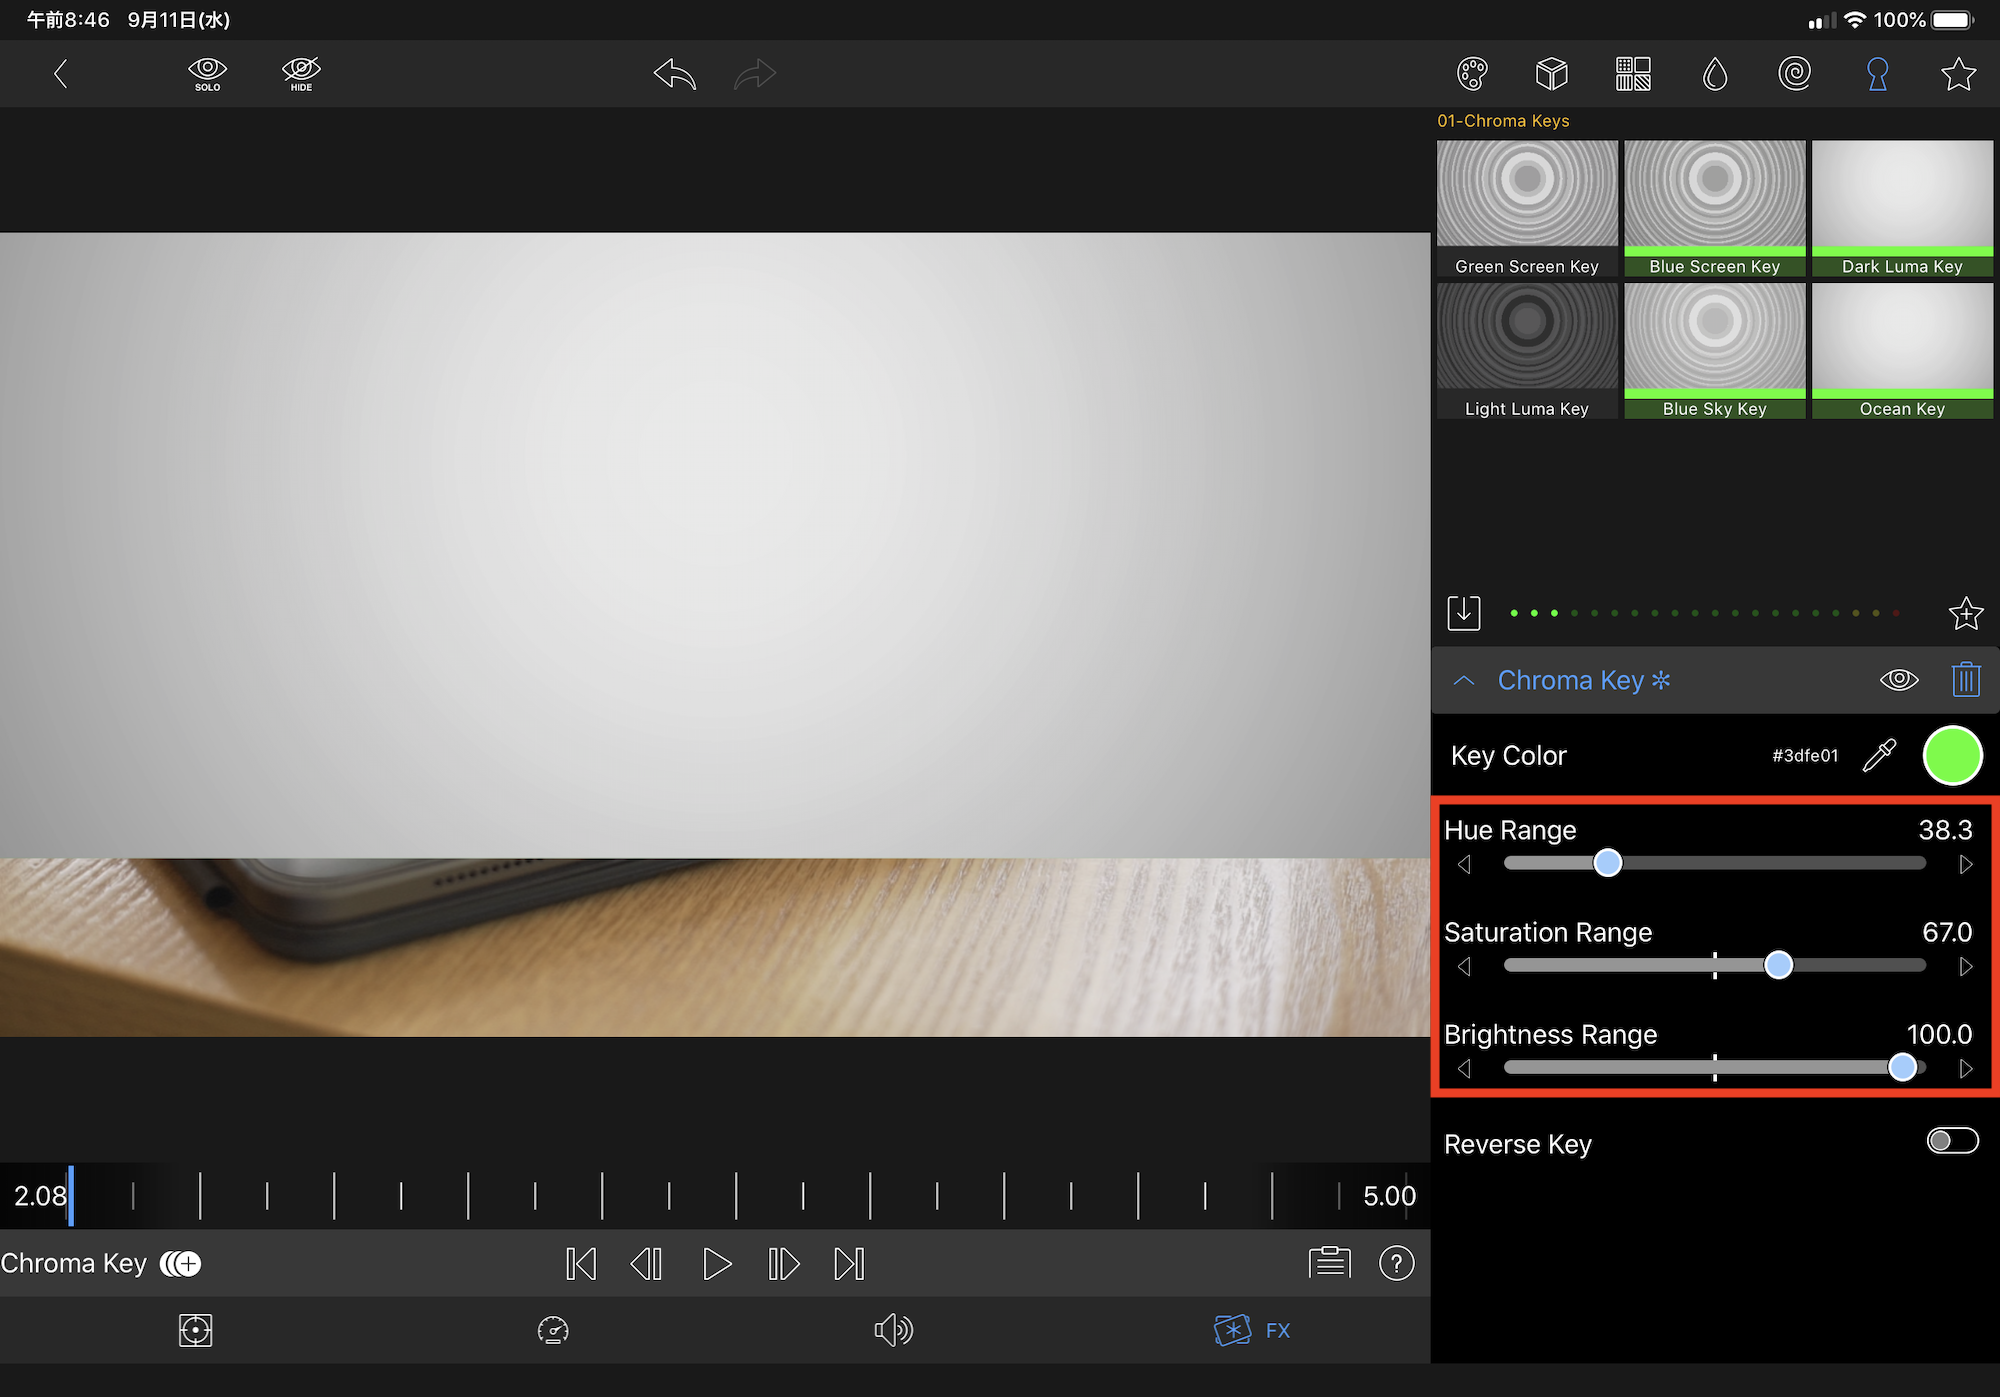Open the spiral distortion effects category
2000x1397 pixels.
pos(1795,73)
